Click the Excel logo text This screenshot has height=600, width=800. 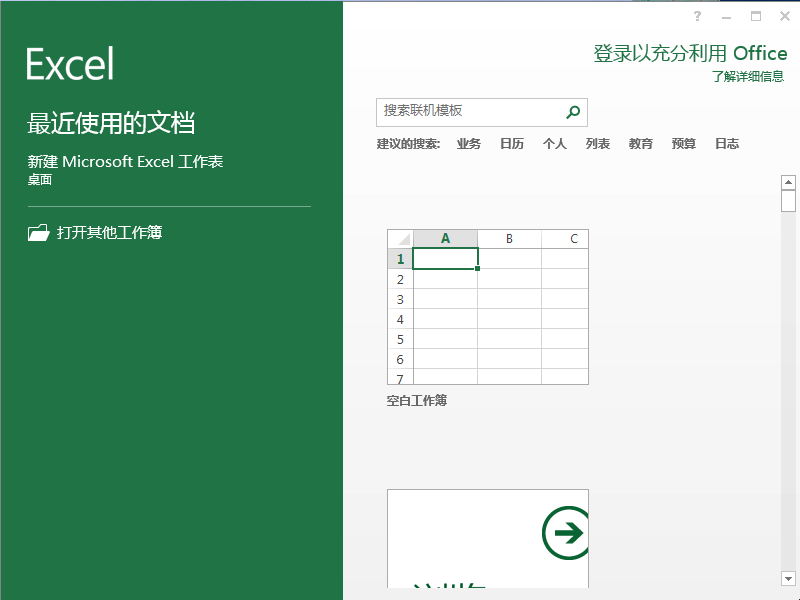(x=69, y=62)
